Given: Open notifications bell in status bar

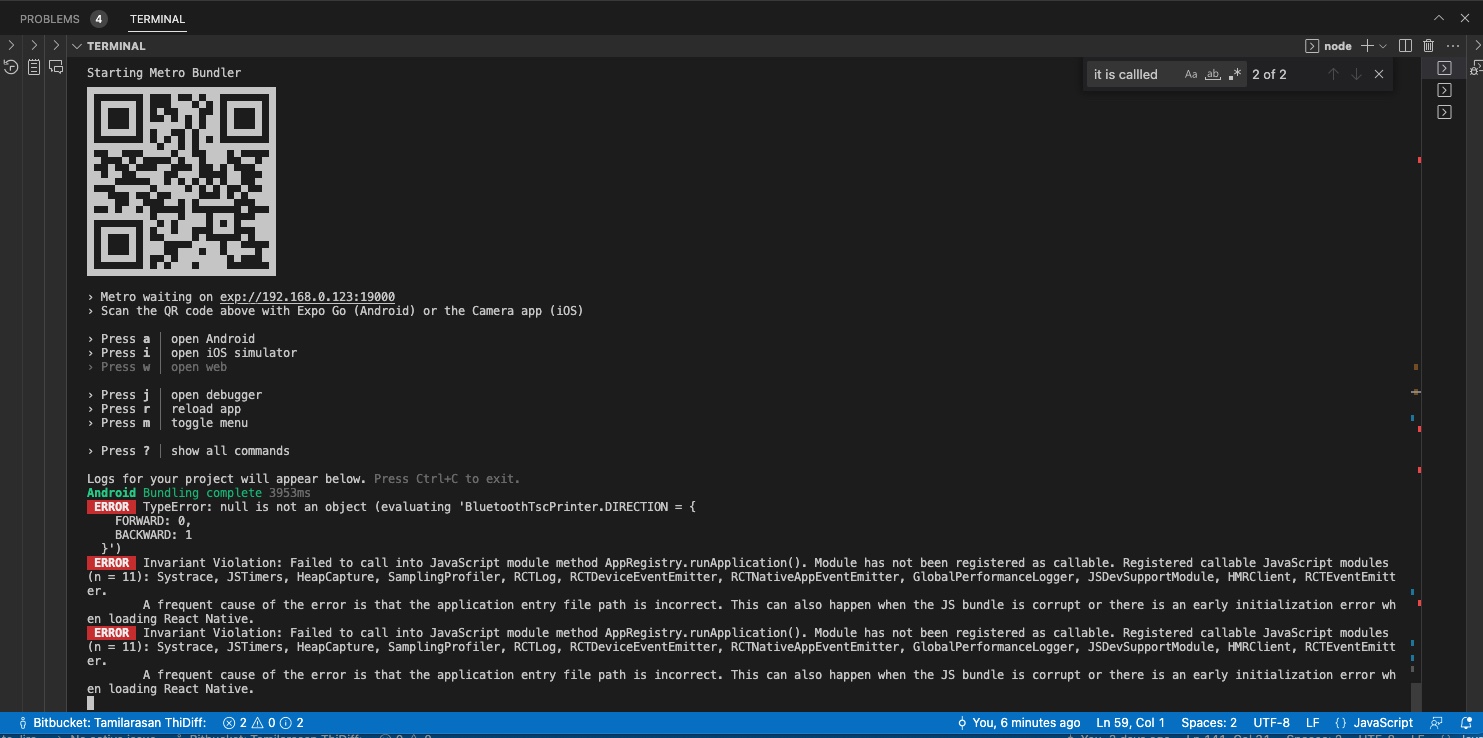Looking at the screenshot, I should (x=1465, y=722).
